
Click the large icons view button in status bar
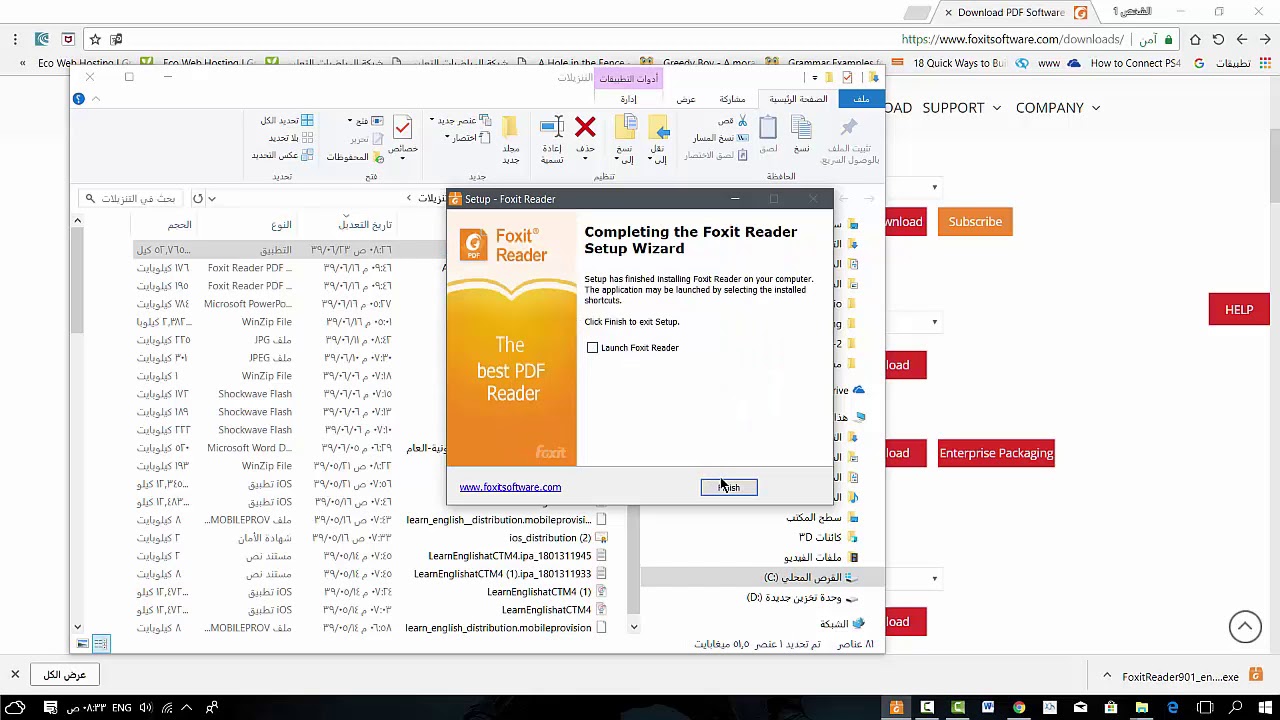click(83, 644)
